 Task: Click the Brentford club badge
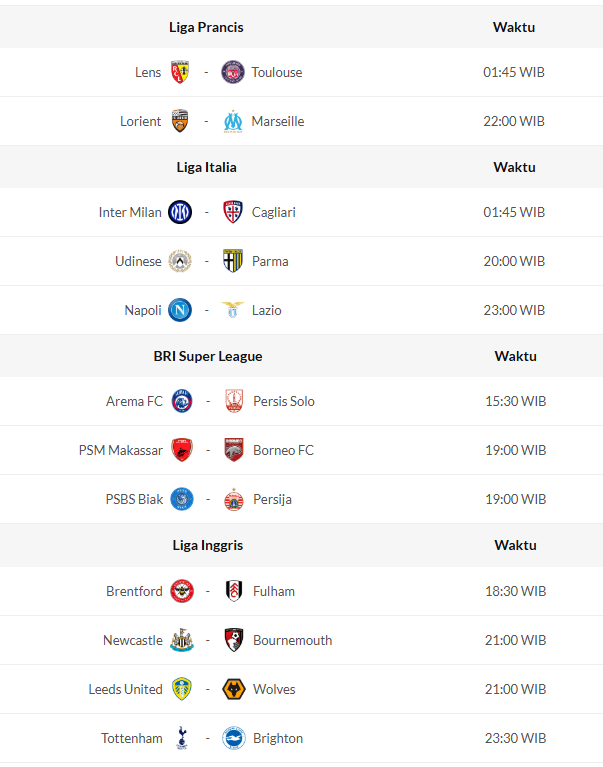click(181, 591)
